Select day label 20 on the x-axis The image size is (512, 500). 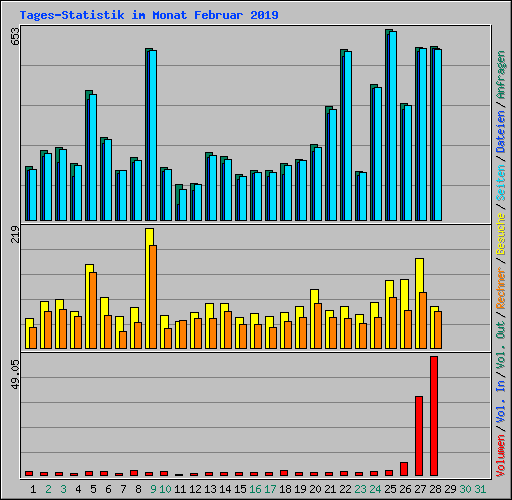[x=315, y=489]
